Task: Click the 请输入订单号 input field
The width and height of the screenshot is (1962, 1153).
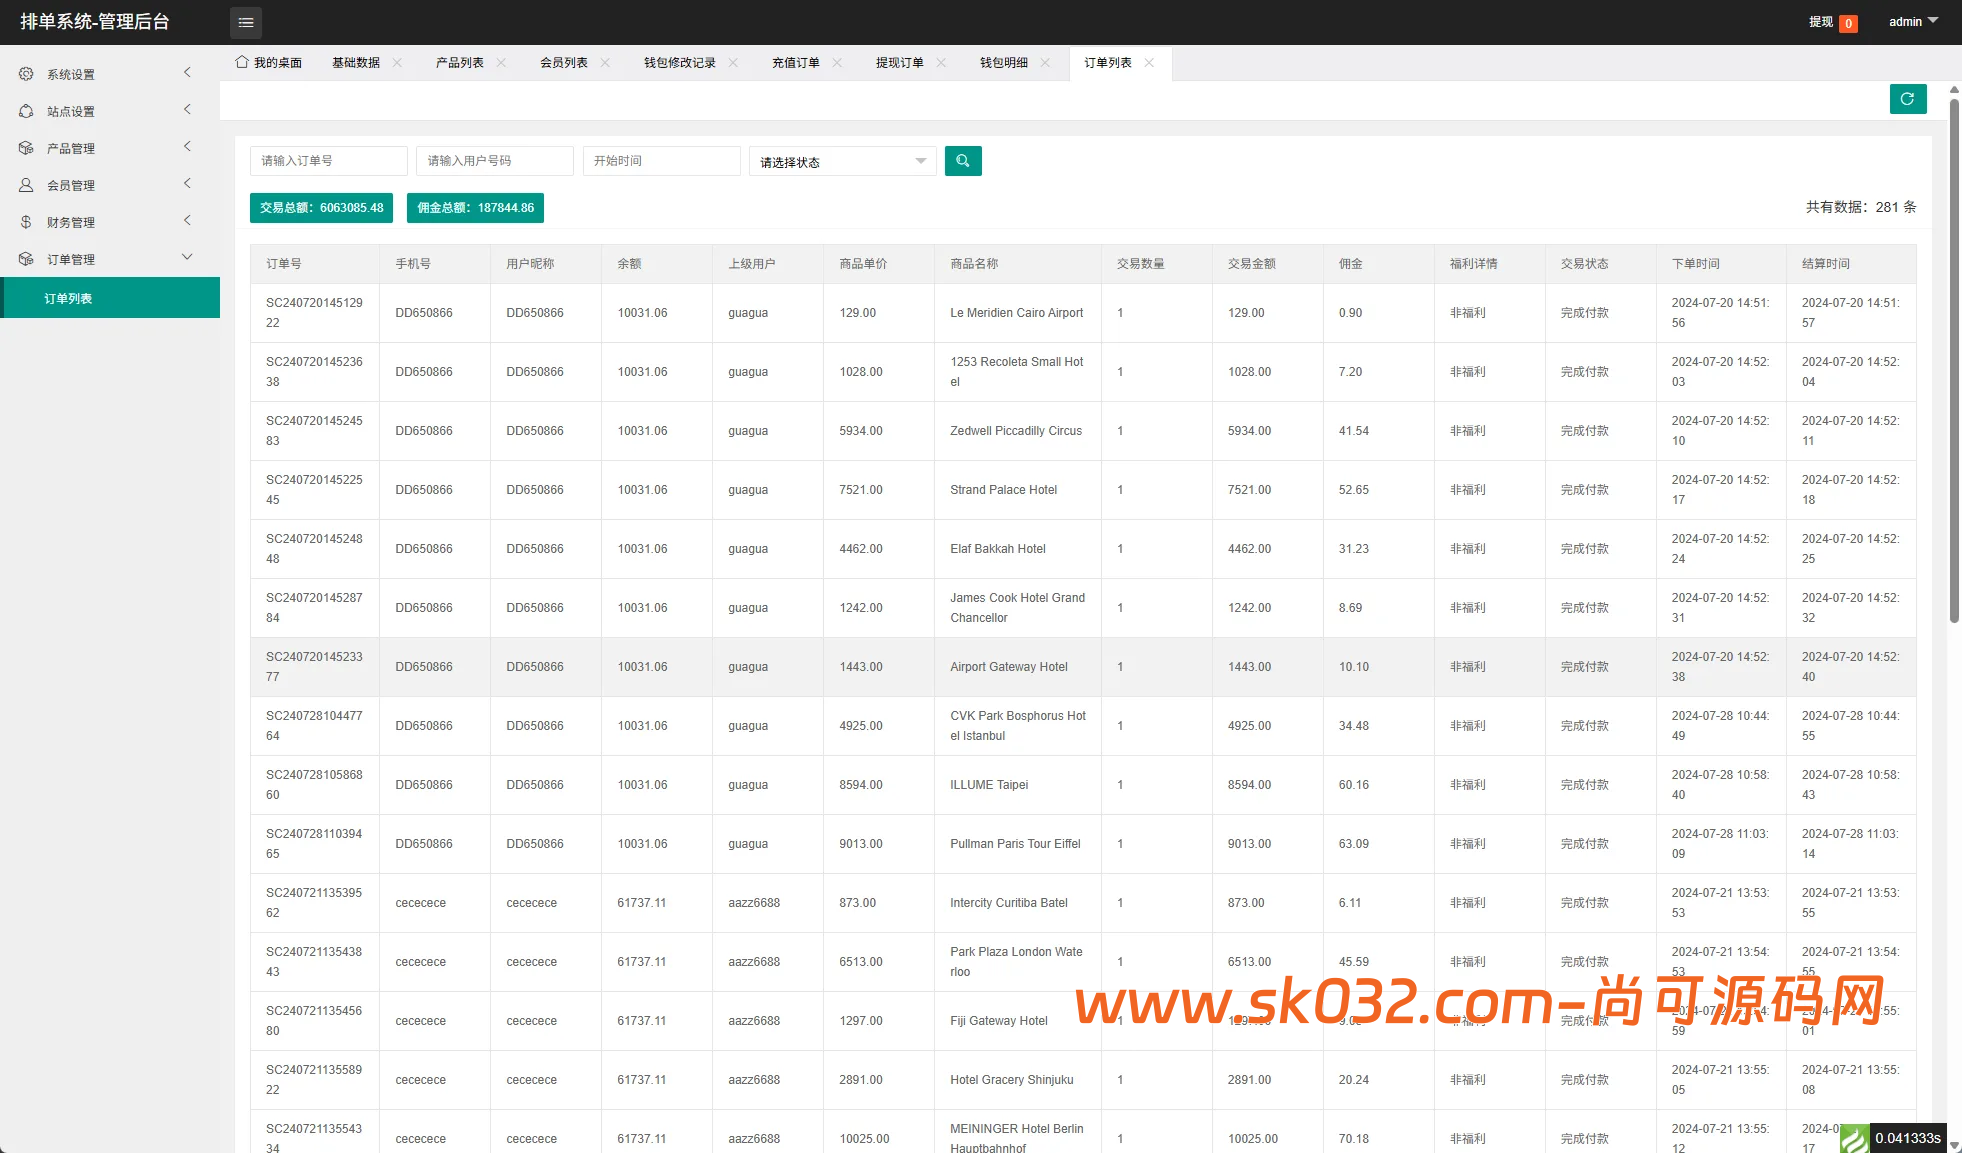Action: tap(328, 161)
